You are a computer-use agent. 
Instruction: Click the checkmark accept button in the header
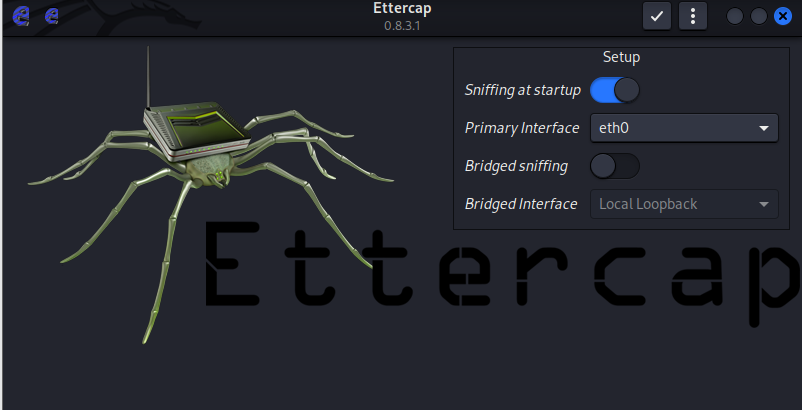[657, 16]
